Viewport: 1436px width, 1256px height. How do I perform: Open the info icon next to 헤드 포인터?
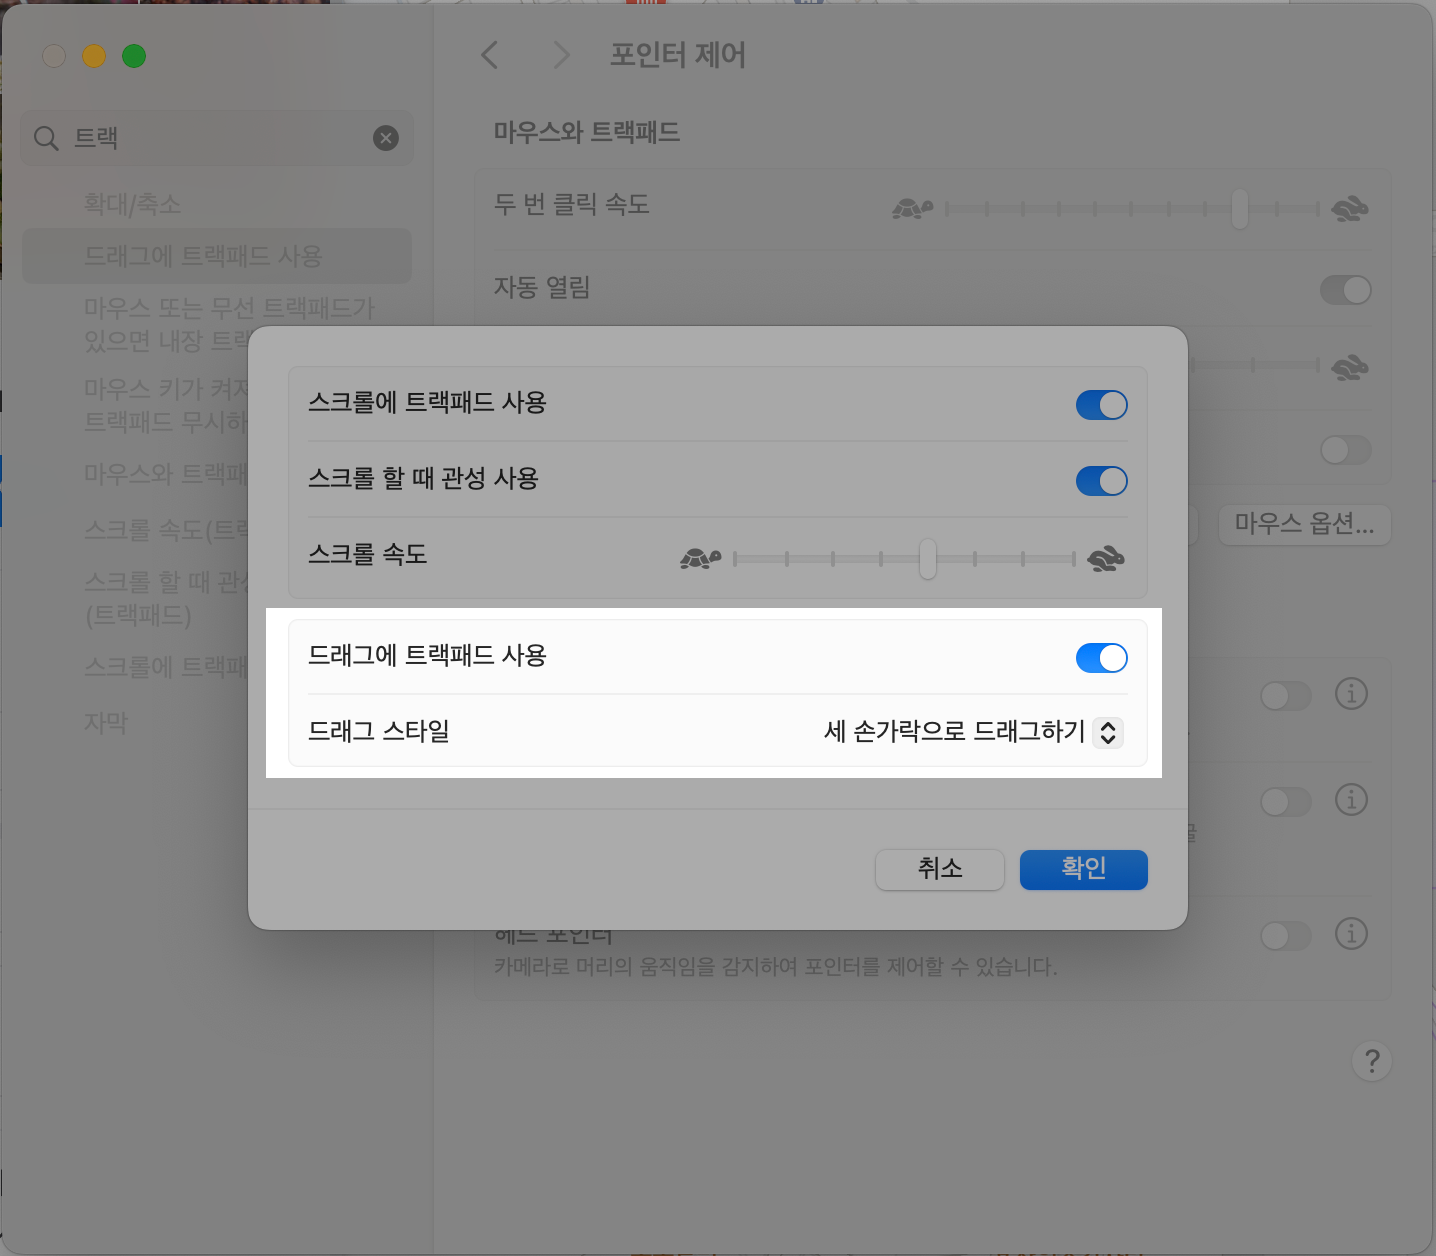coord(1351,933)
